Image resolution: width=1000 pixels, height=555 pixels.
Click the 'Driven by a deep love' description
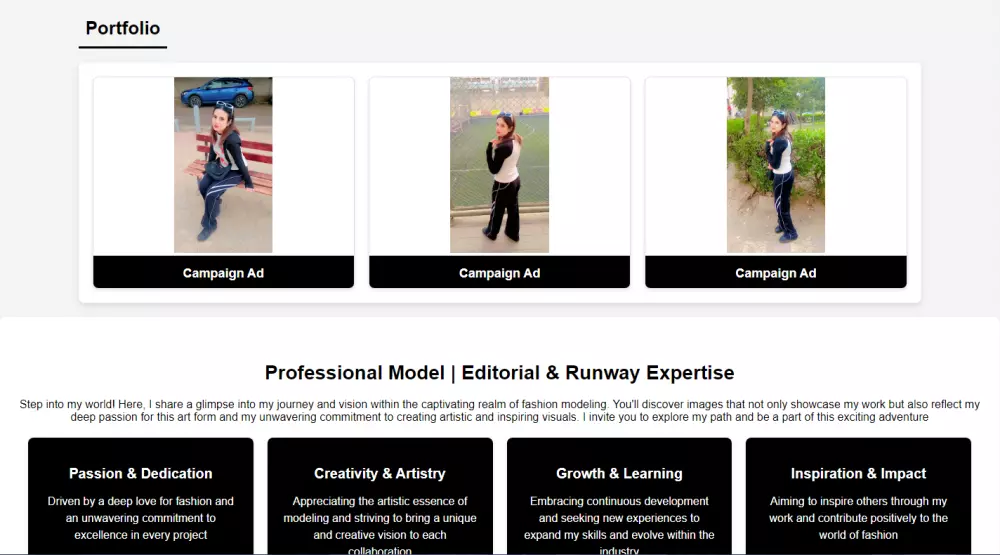tap(140, 518)
